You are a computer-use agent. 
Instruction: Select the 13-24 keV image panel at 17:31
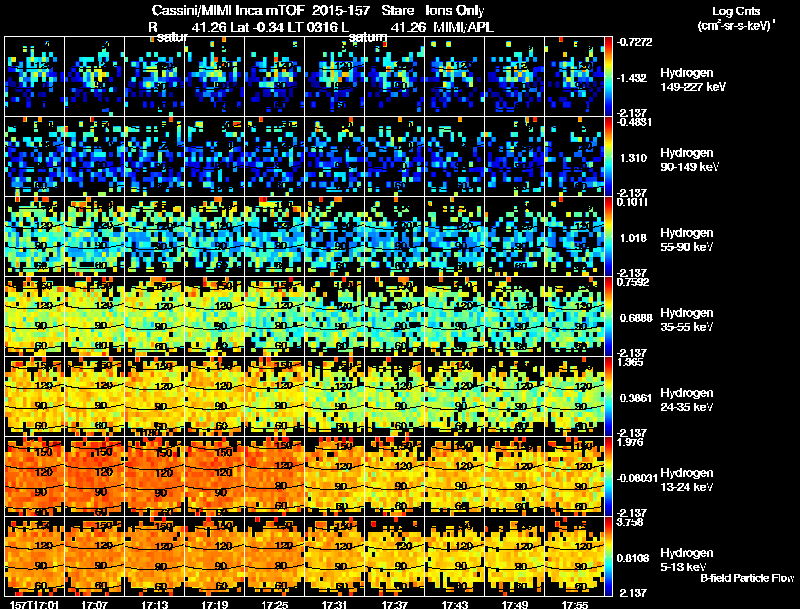click(335, 476)
